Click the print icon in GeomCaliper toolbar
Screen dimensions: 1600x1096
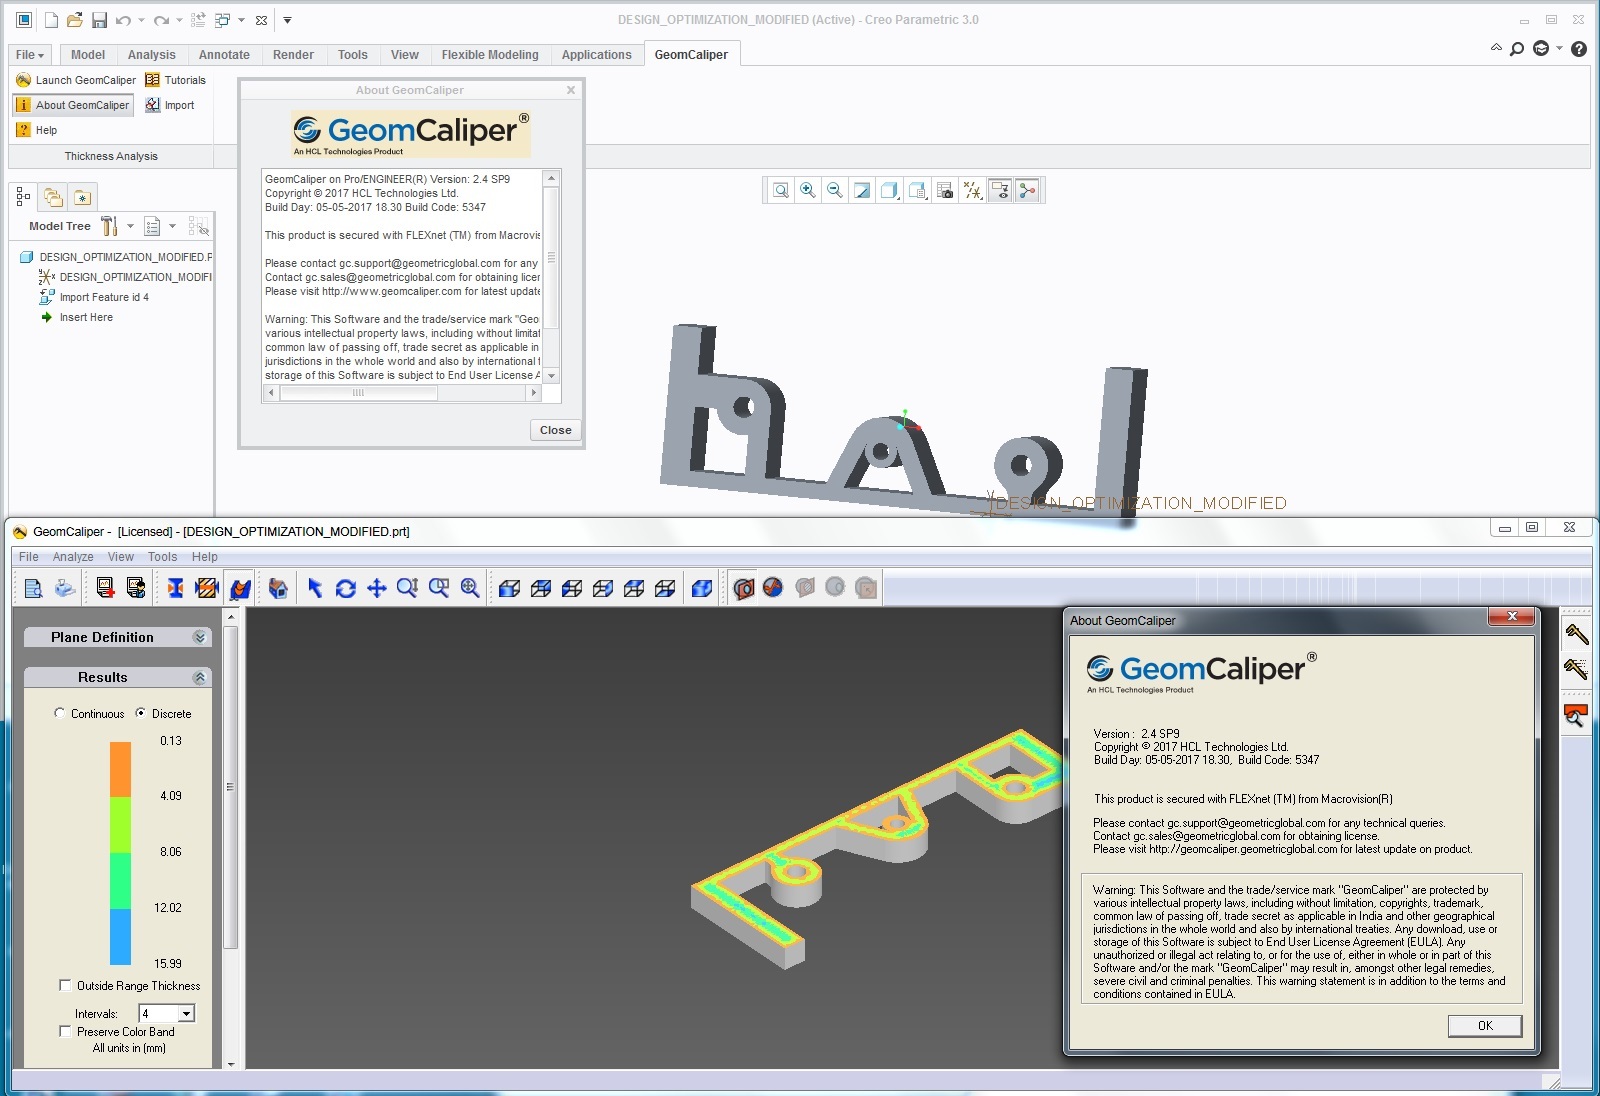point(65,588)
